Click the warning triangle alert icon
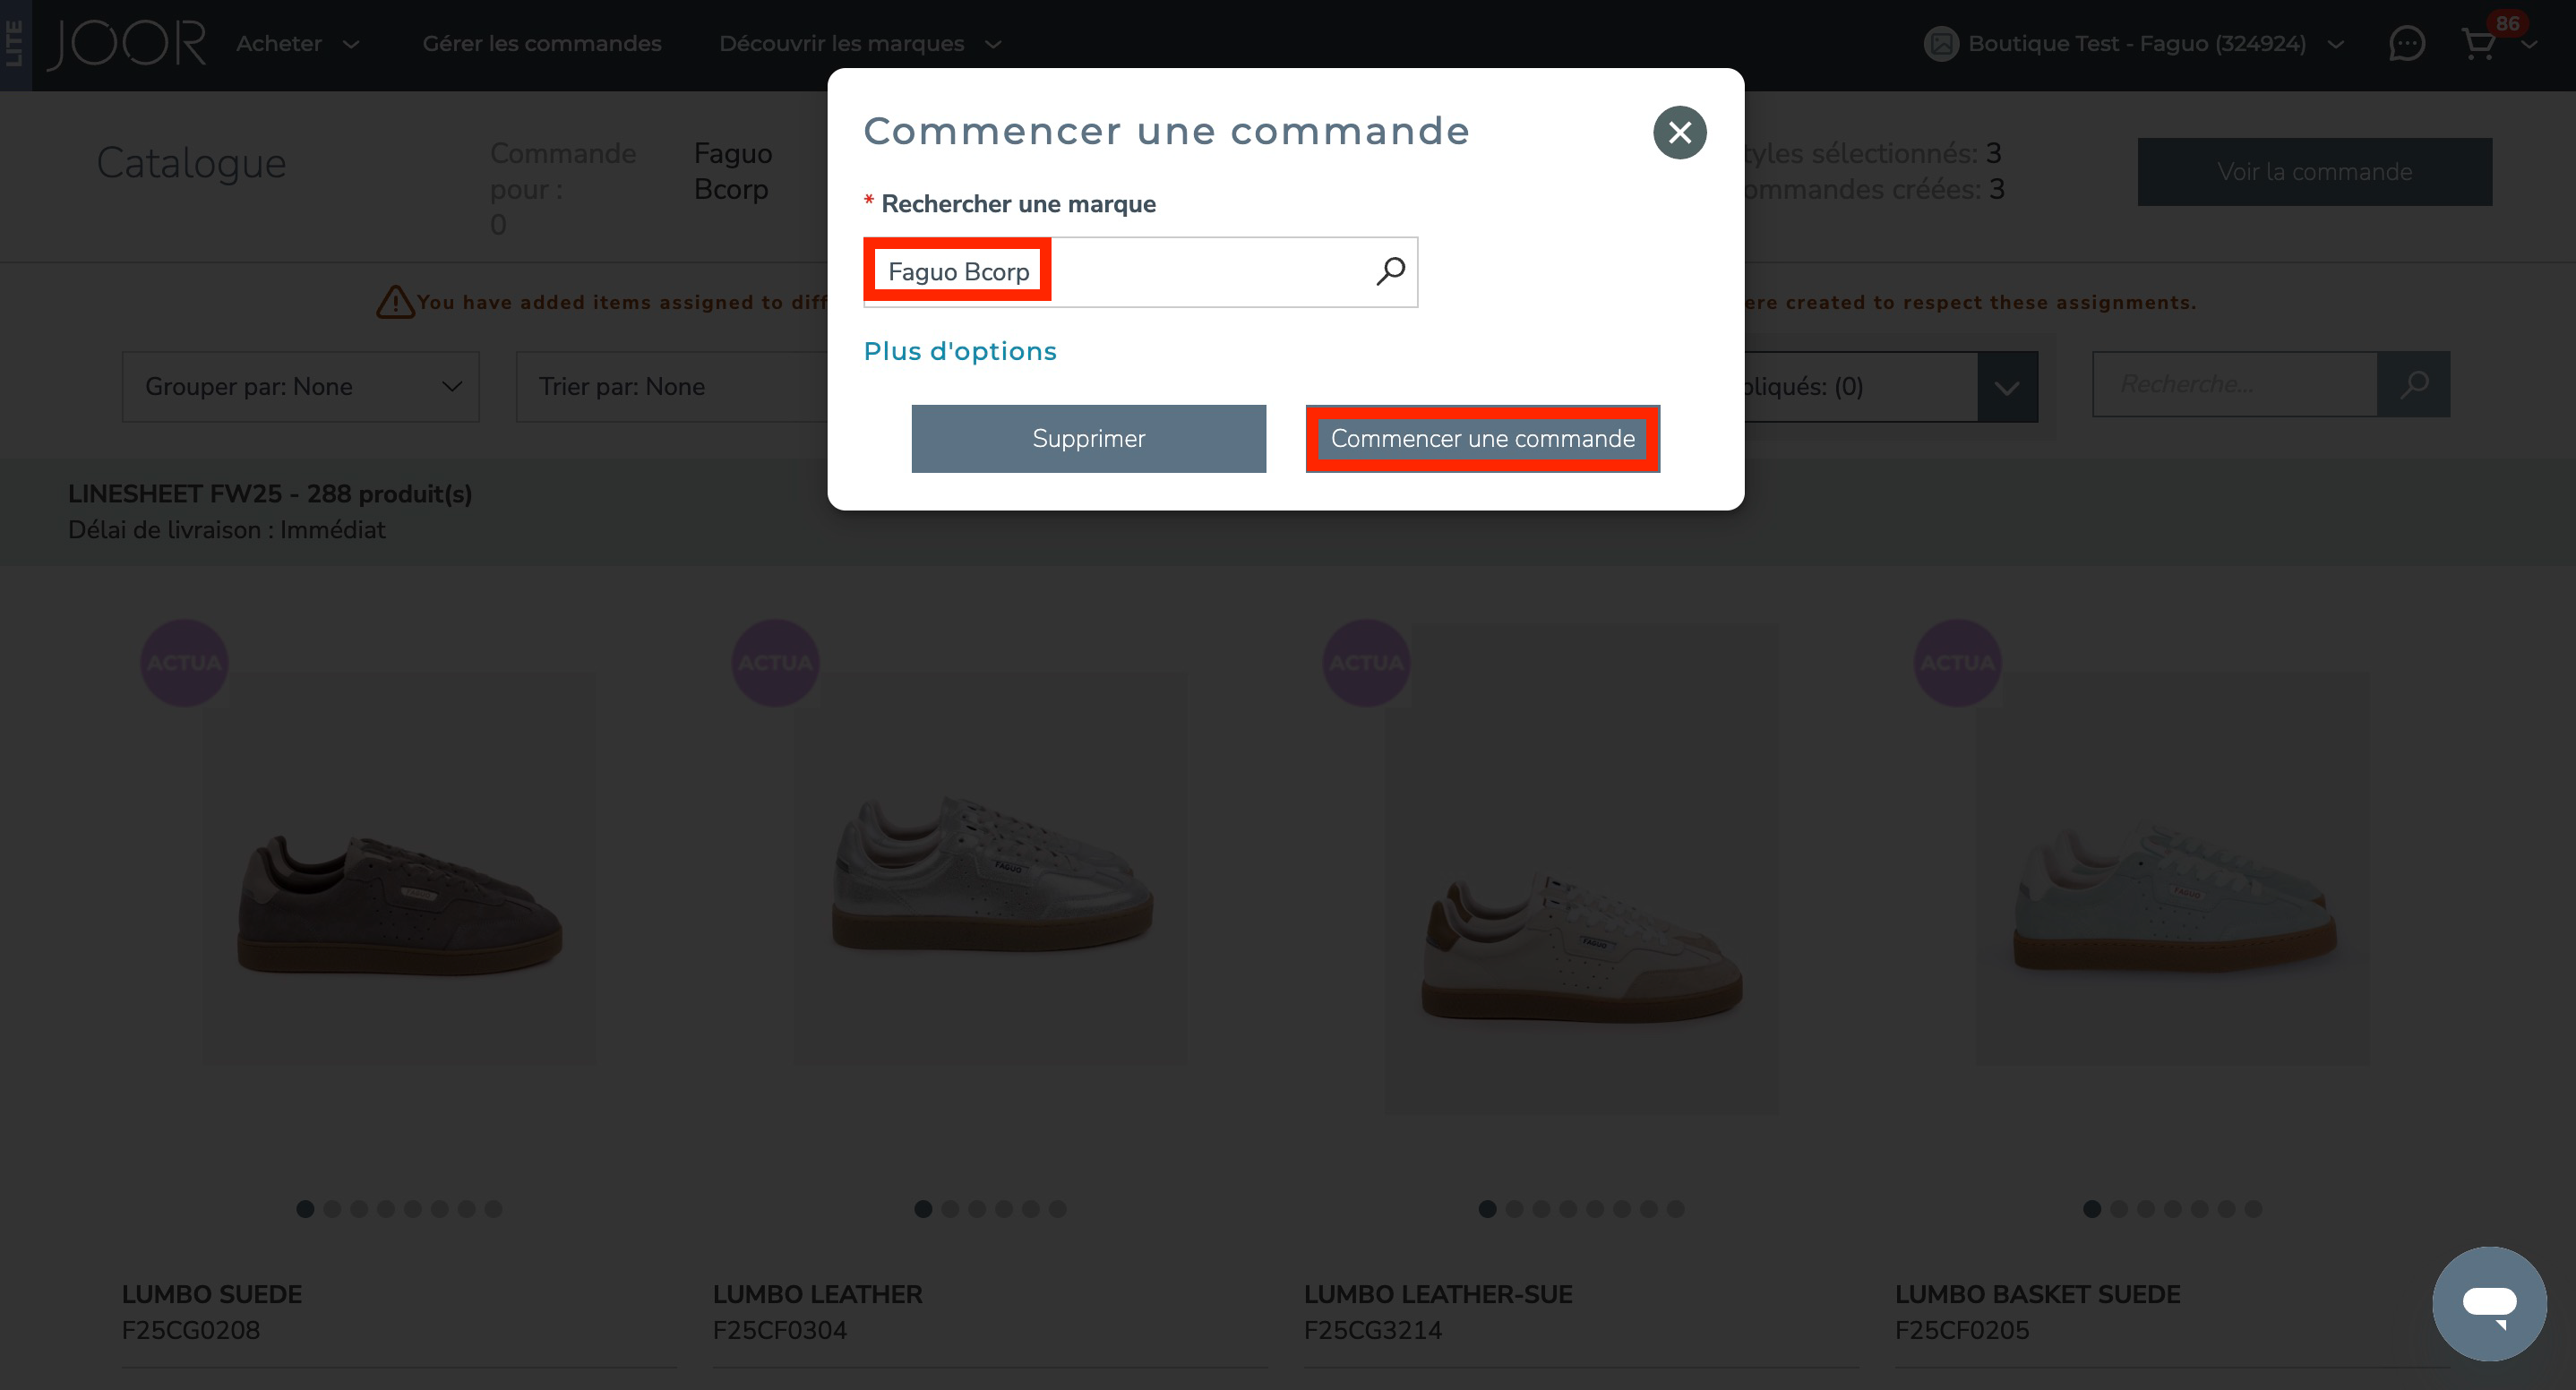 [x=395, y=301]
